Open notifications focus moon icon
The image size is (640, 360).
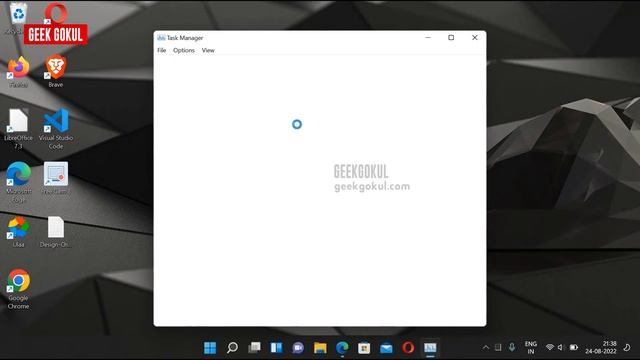pyautogui.click(x=627, y=347)
